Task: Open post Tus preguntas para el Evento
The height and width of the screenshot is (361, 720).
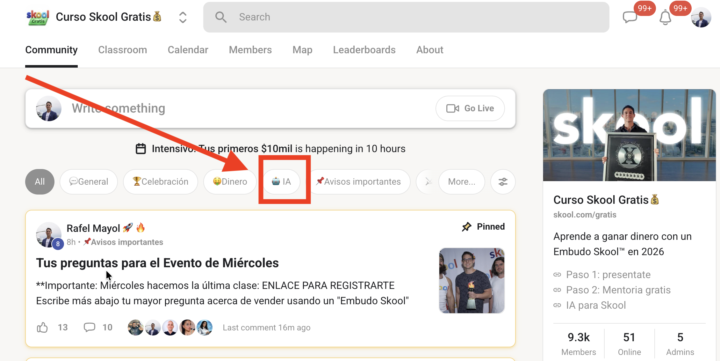Action: [158, 263]
